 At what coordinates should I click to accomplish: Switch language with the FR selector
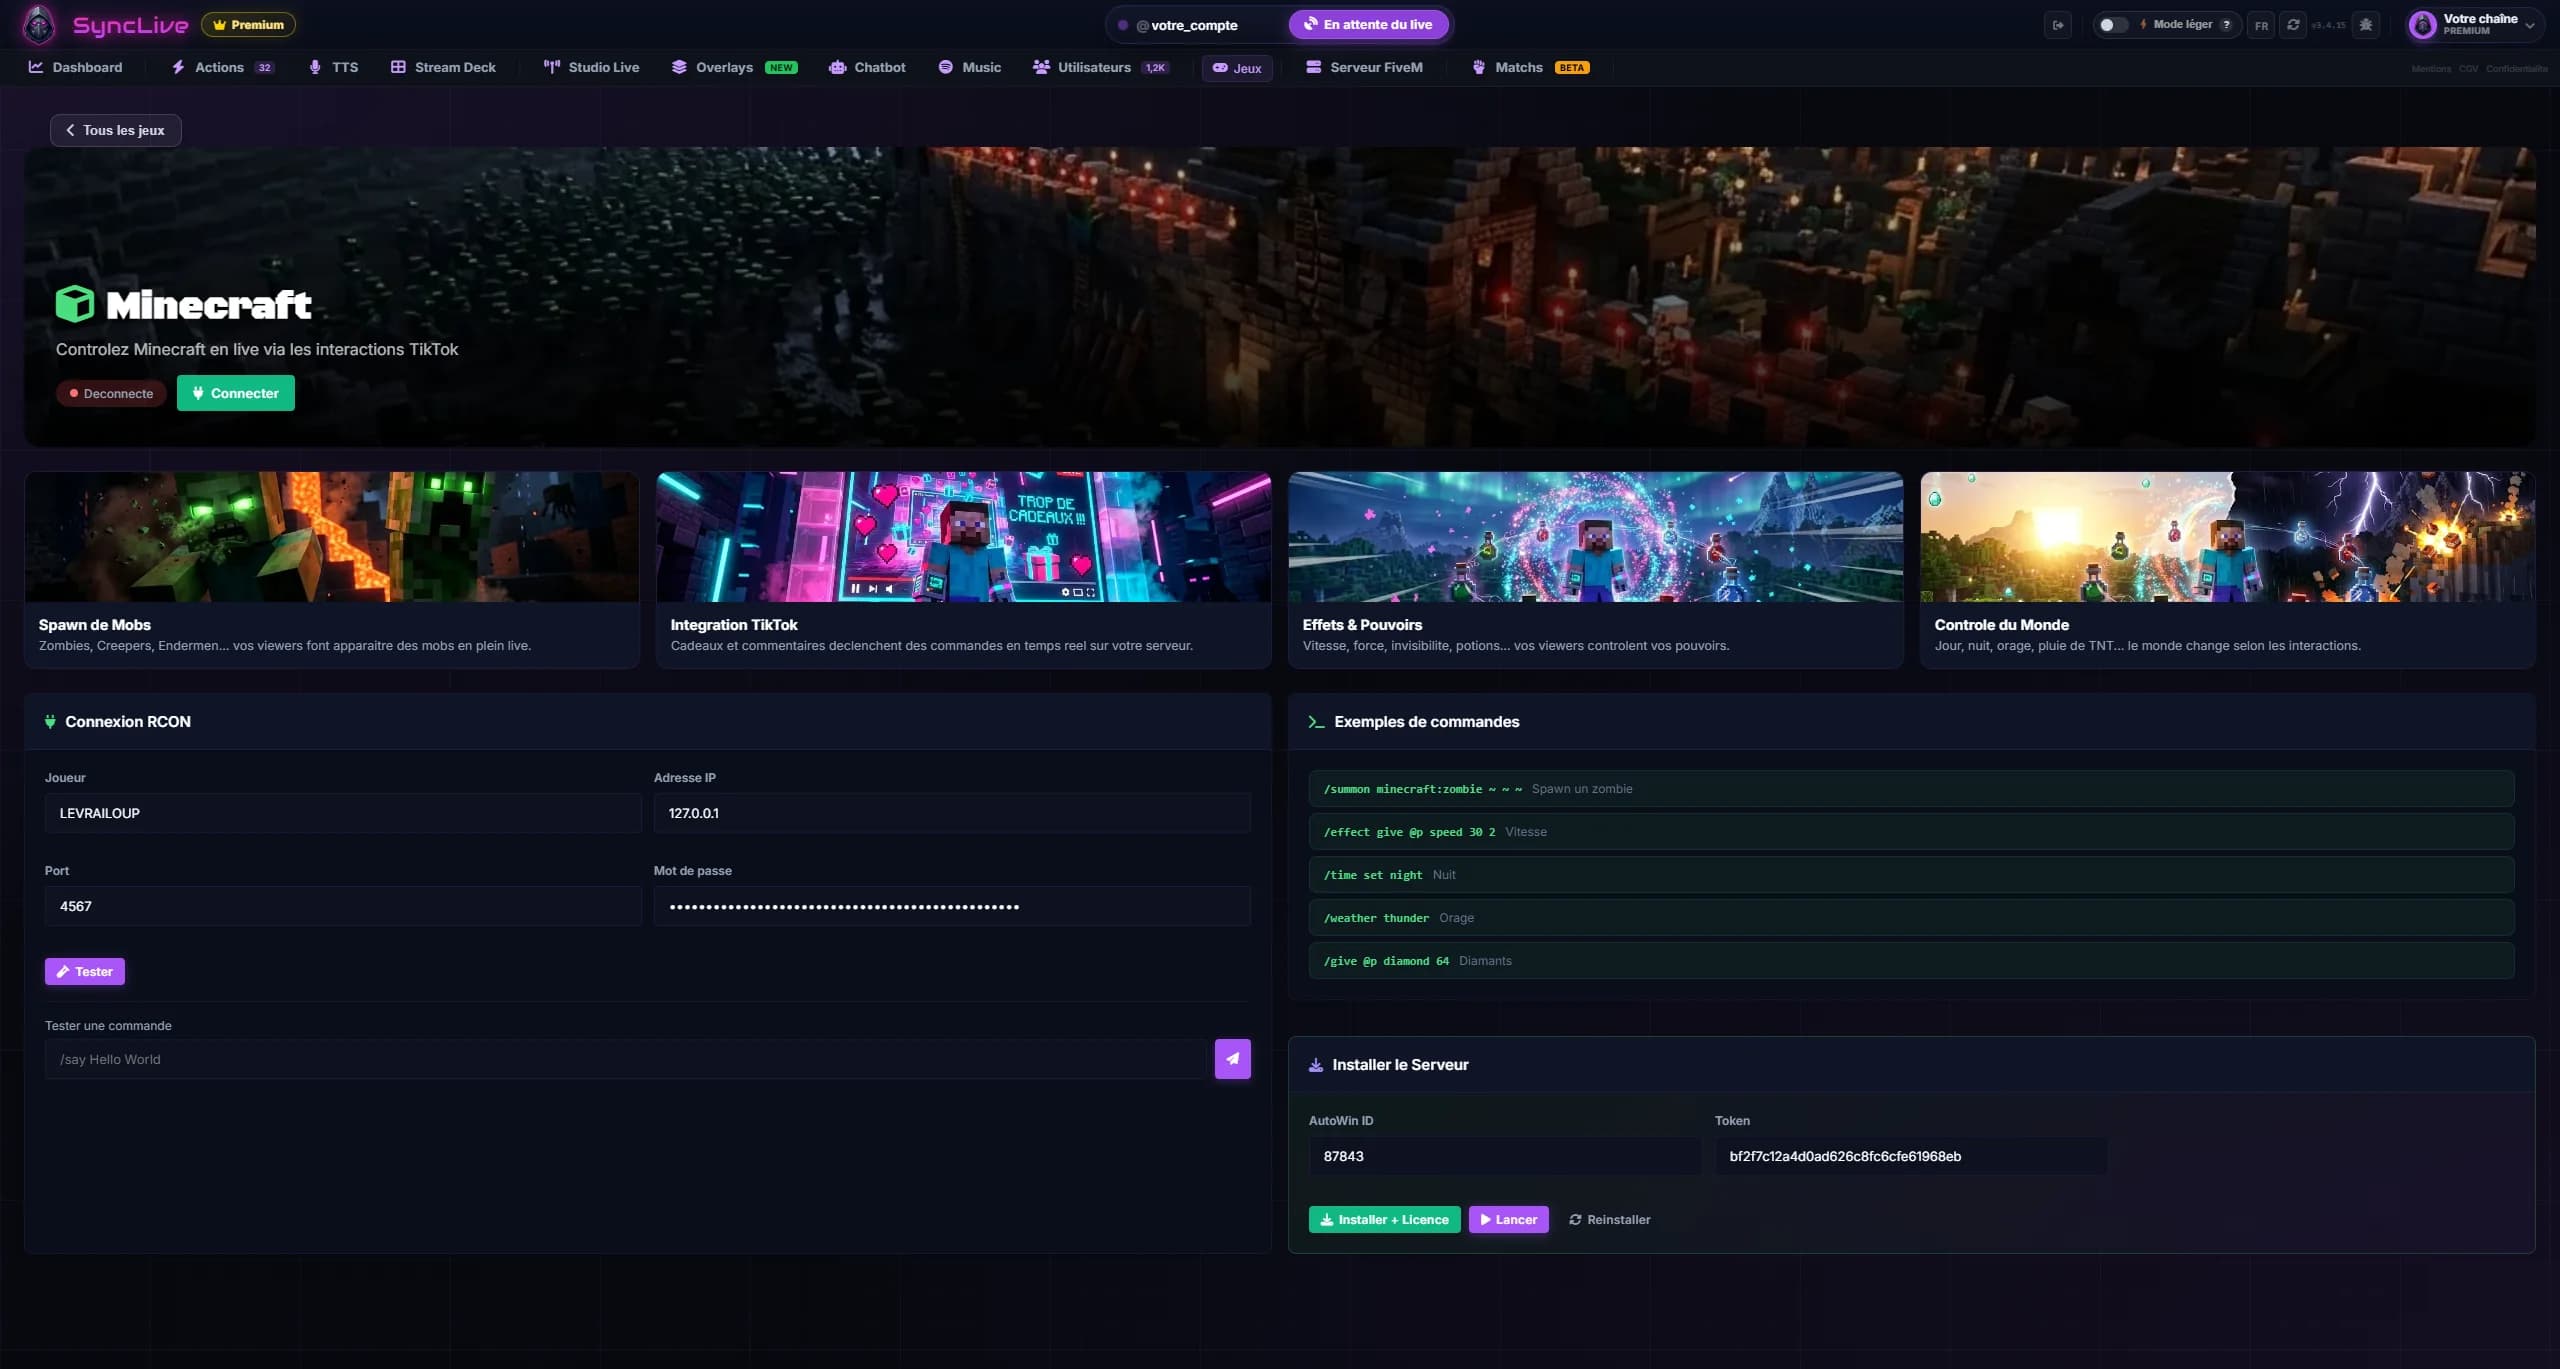pos(2261,25)
